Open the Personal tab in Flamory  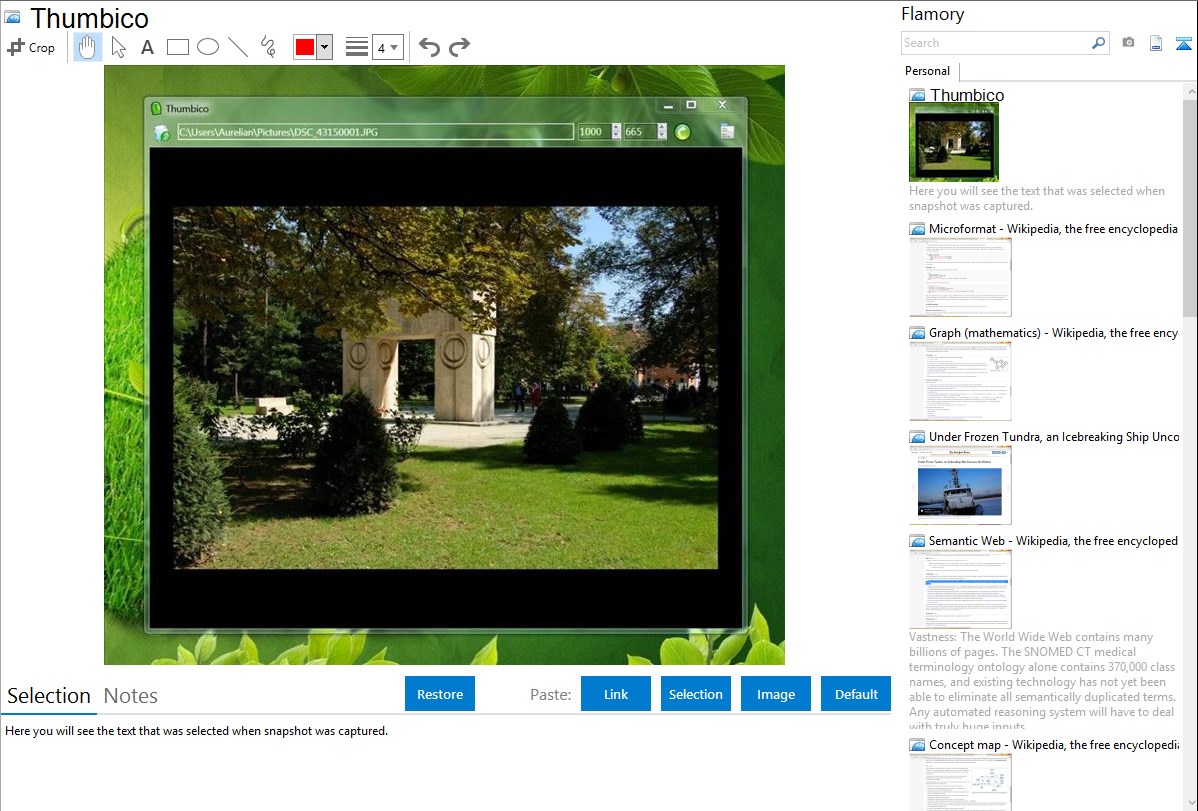tap(927, 71)
